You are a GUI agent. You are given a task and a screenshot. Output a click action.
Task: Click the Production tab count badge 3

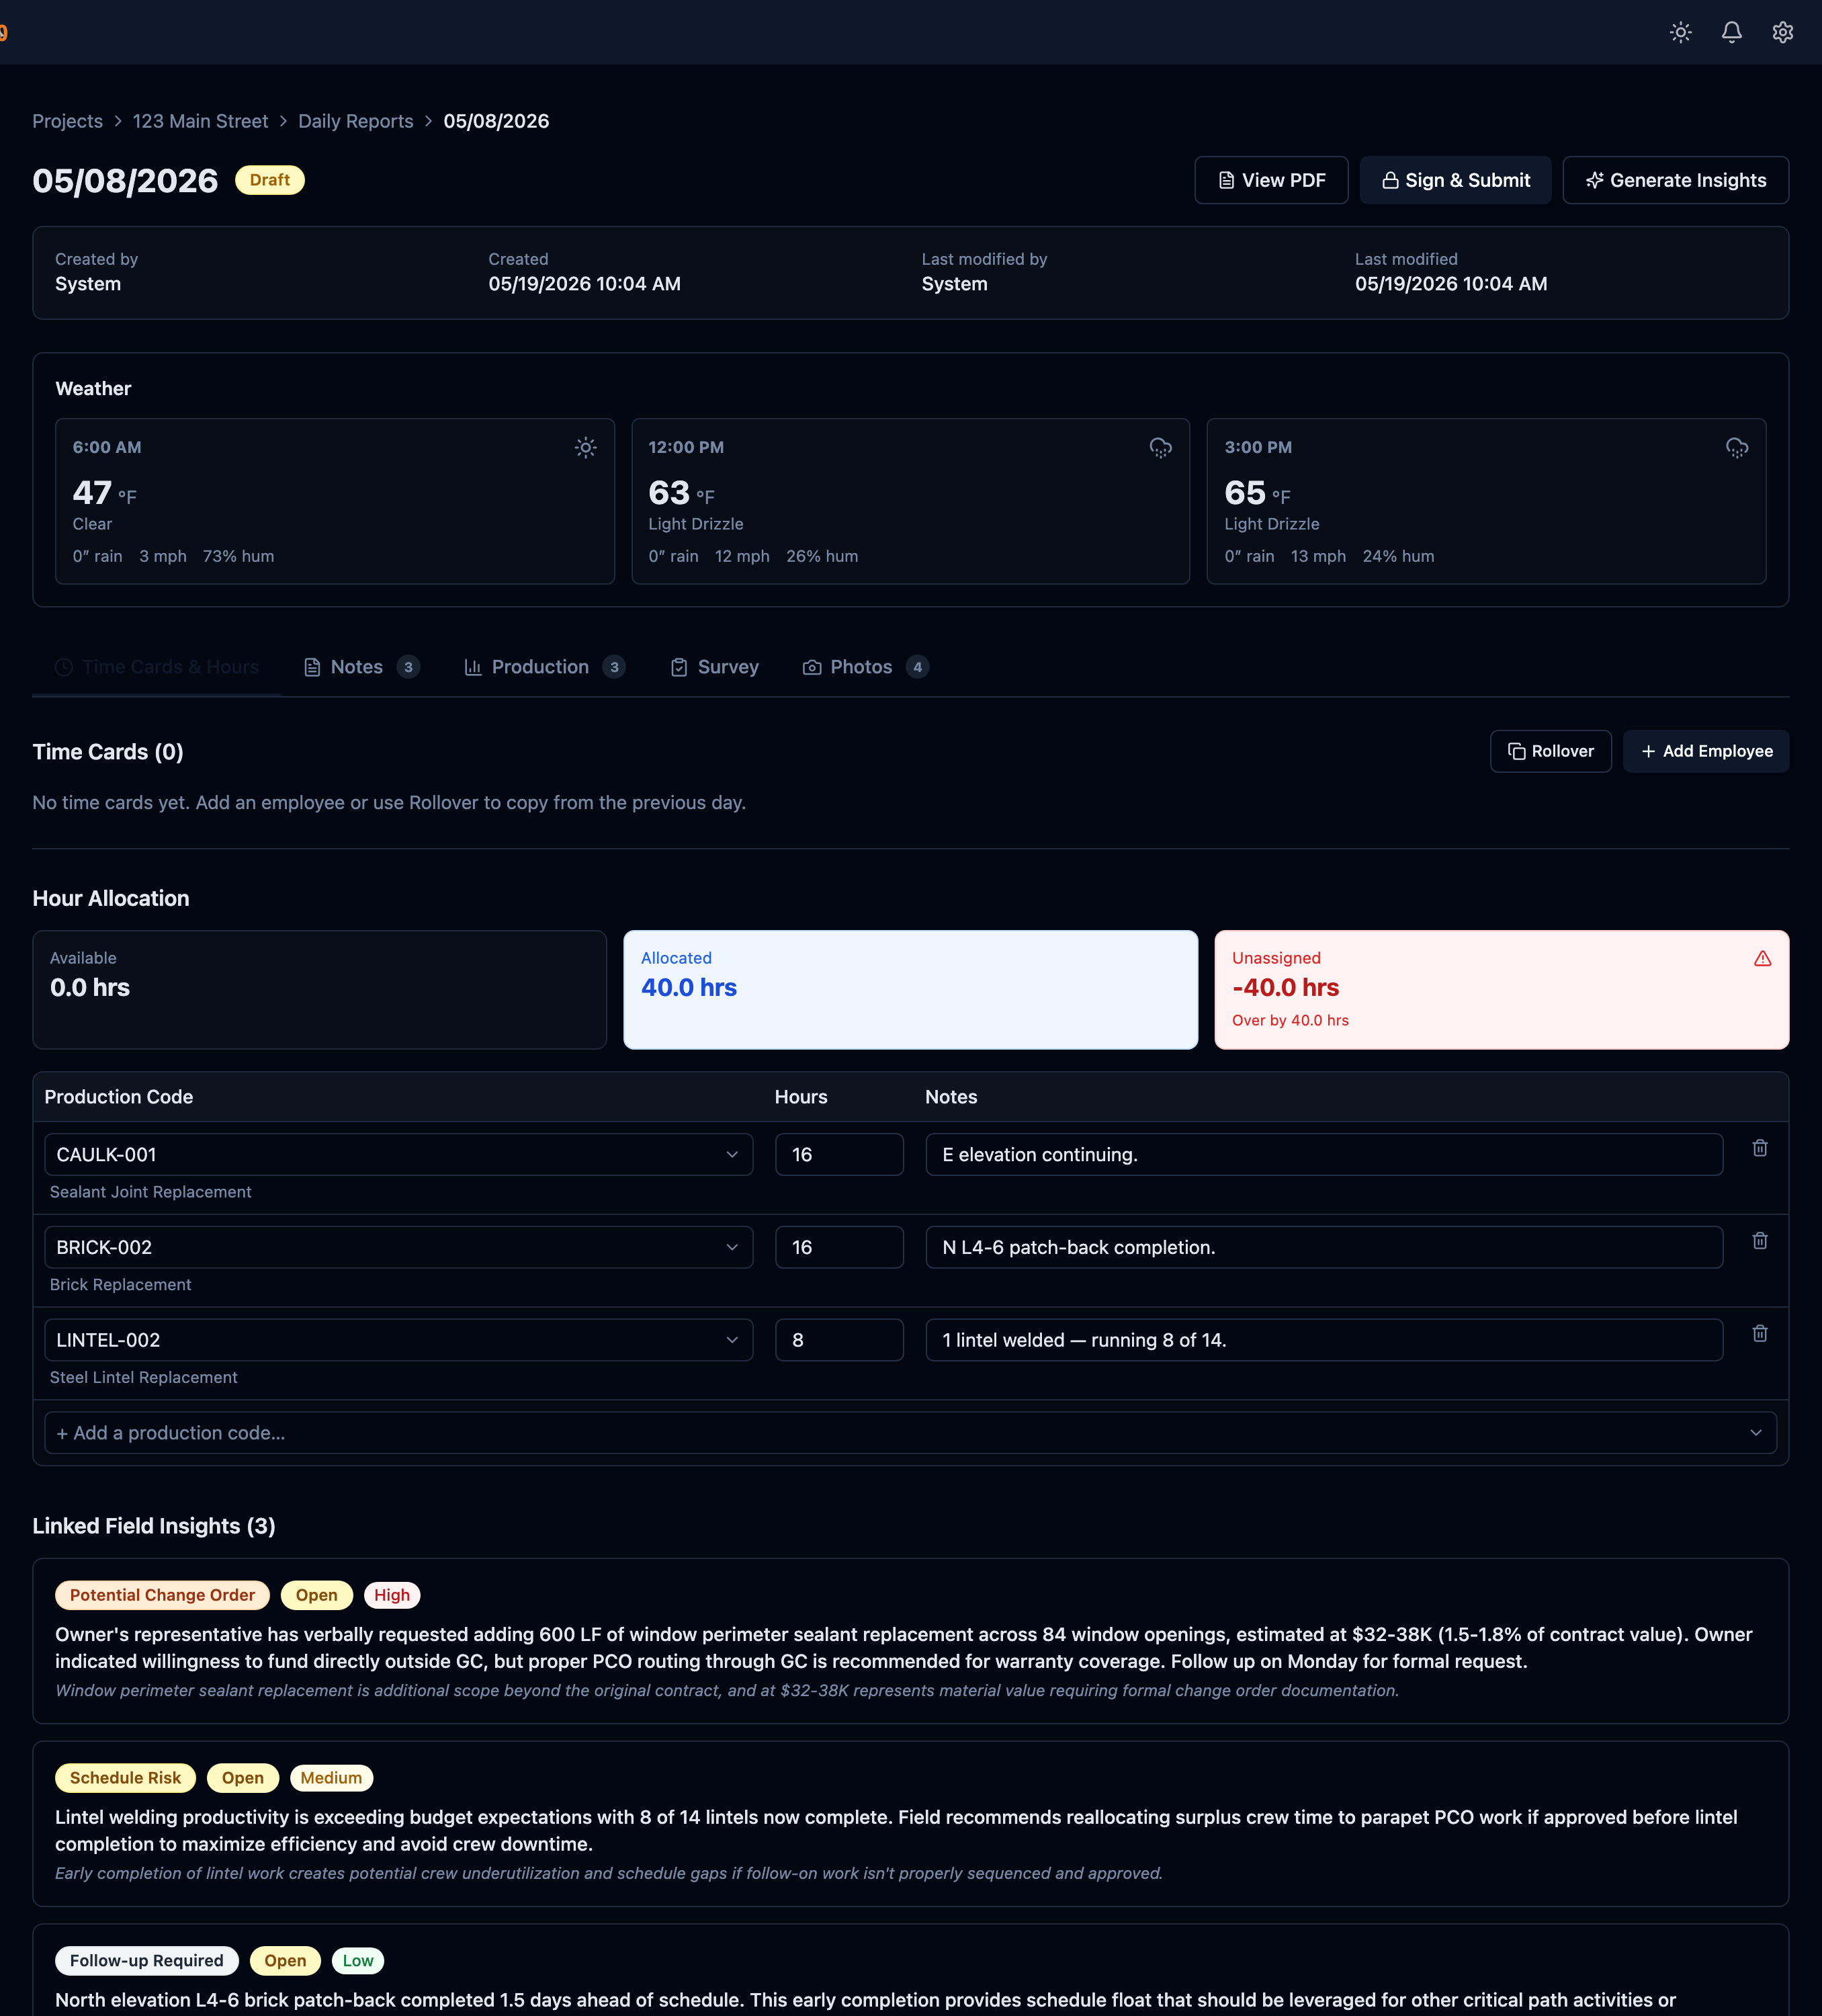(614, 667)
